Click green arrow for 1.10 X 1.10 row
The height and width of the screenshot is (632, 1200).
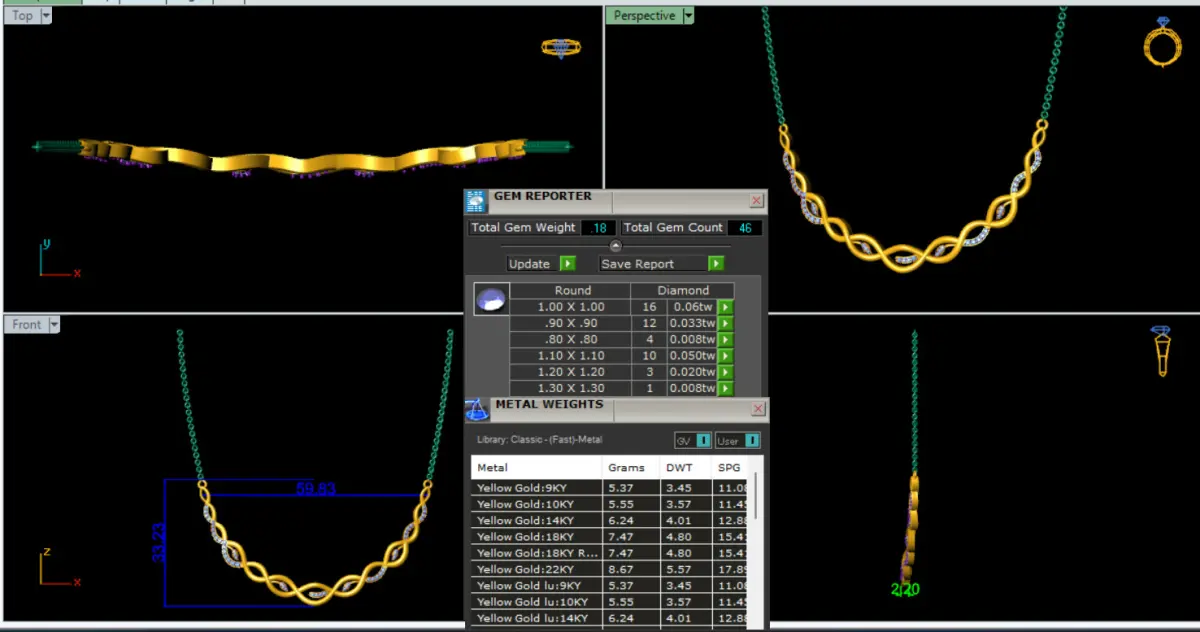click(726, 356)
